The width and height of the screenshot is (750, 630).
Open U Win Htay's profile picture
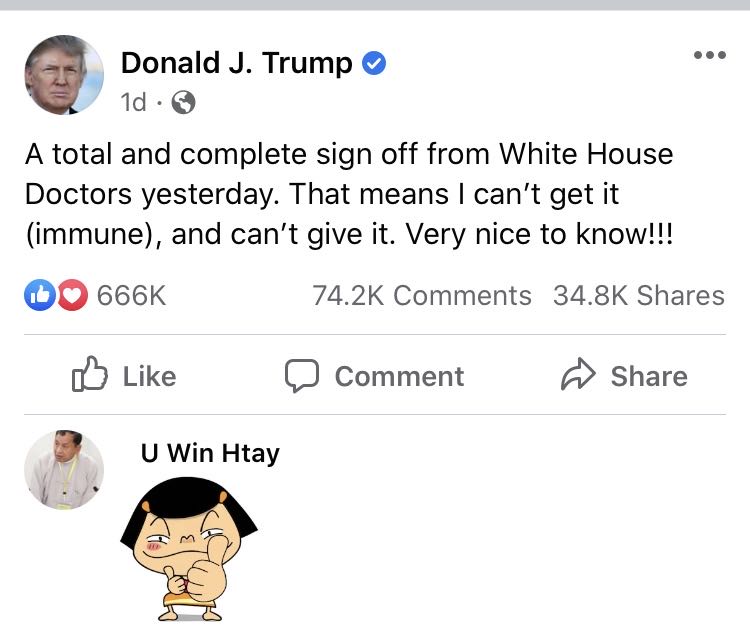[64, 470]
